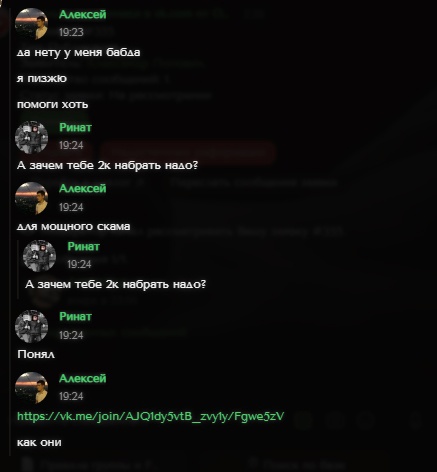Screen dimensions: 437x472
Task: Open the vk.me/join chat invite link
Action: pos(150,416)
